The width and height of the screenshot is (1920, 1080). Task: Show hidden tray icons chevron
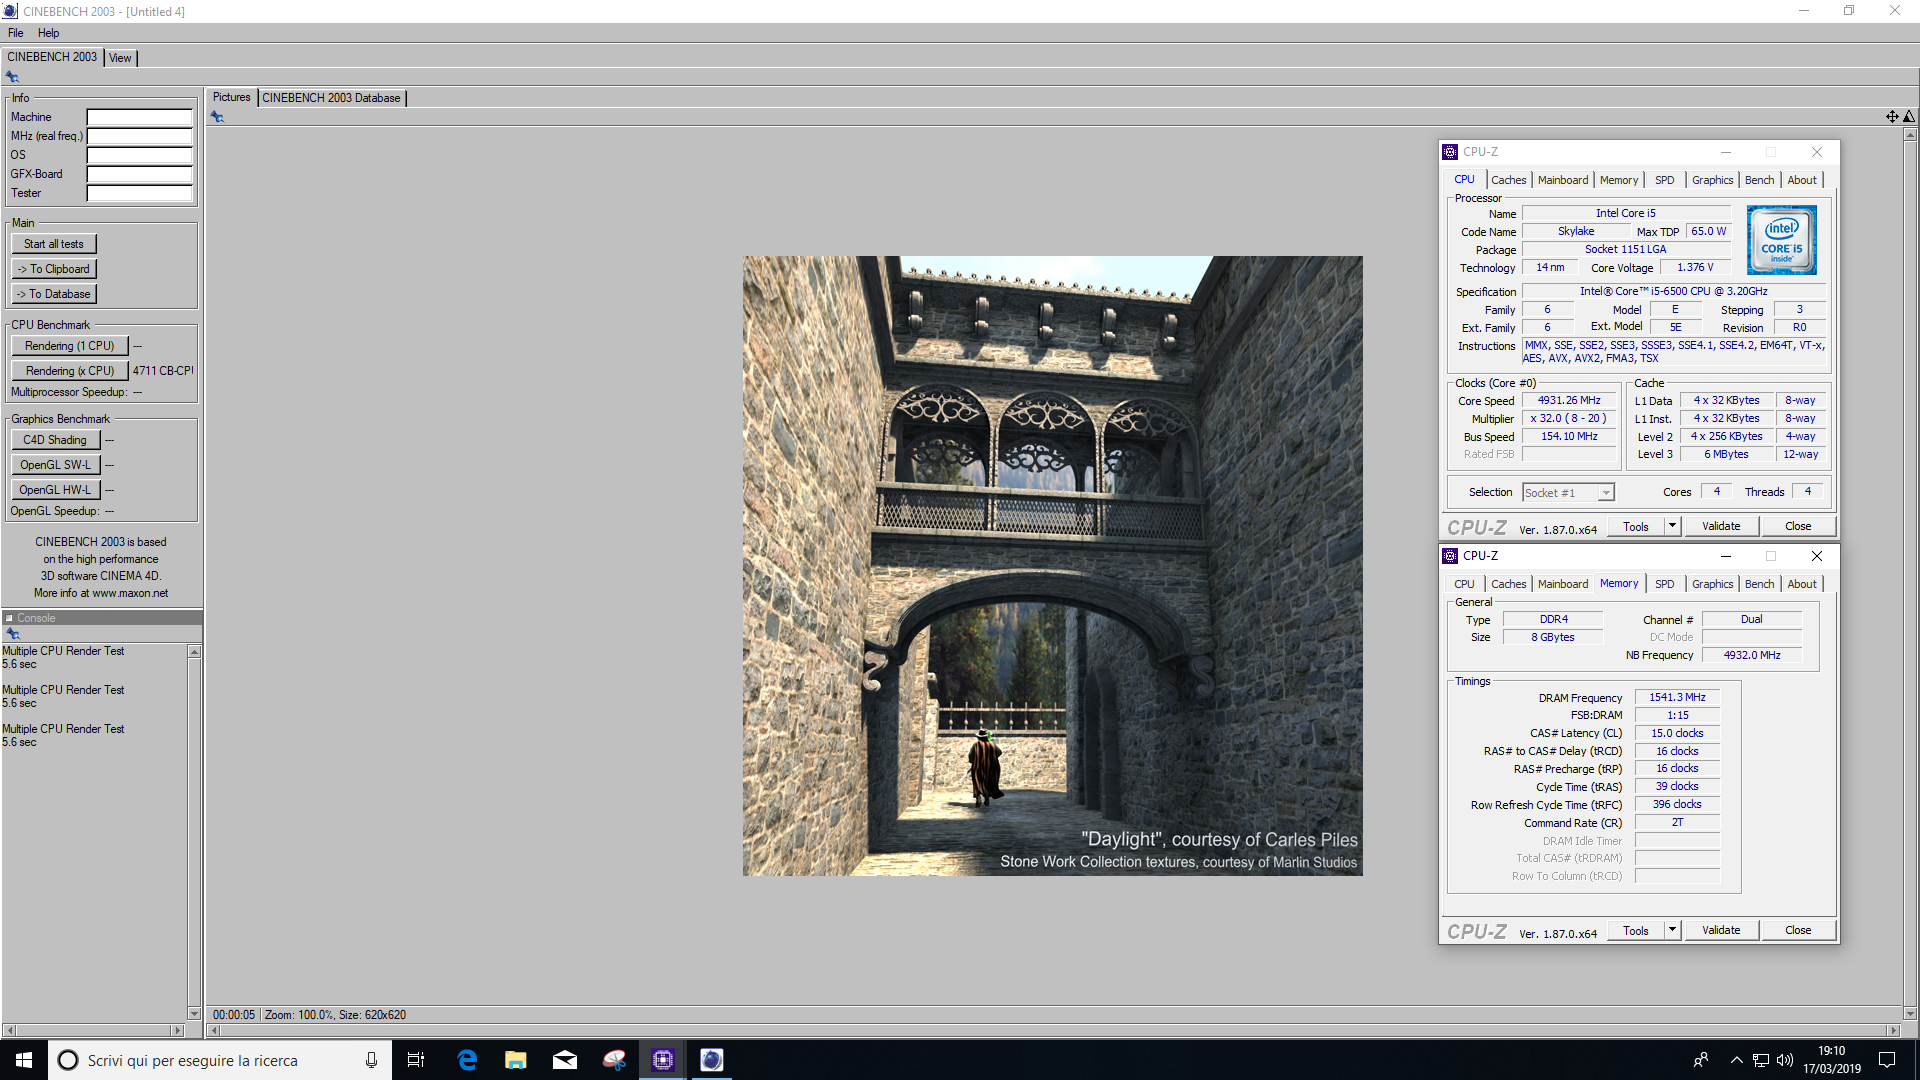point(1737,1060)
